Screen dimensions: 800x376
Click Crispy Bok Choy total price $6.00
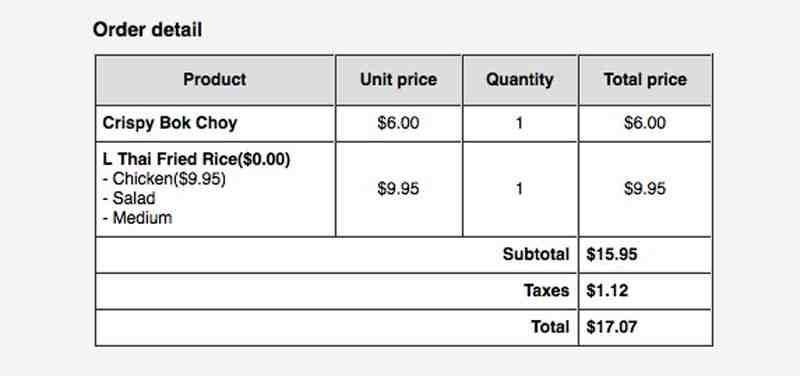645,123
